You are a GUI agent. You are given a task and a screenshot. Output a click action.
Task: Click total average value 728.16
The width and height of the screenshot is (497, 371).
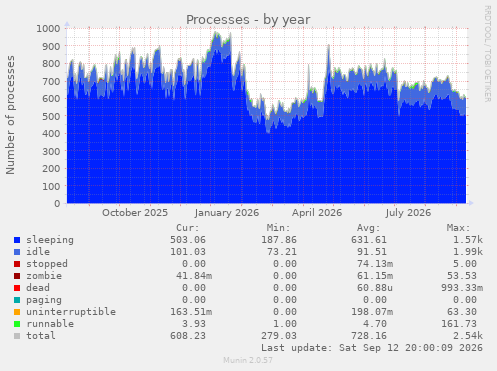click(369, 336)
